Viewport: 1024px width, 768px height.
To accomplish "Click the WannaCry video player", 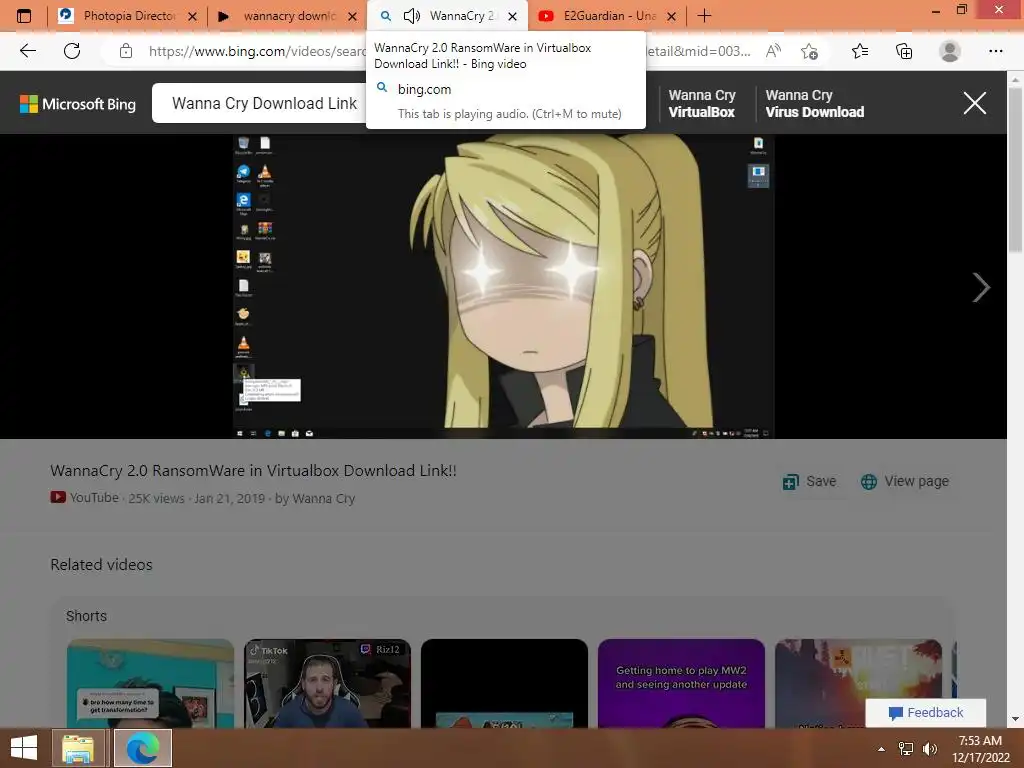I will pyautogui.click(x=504, y=286).
